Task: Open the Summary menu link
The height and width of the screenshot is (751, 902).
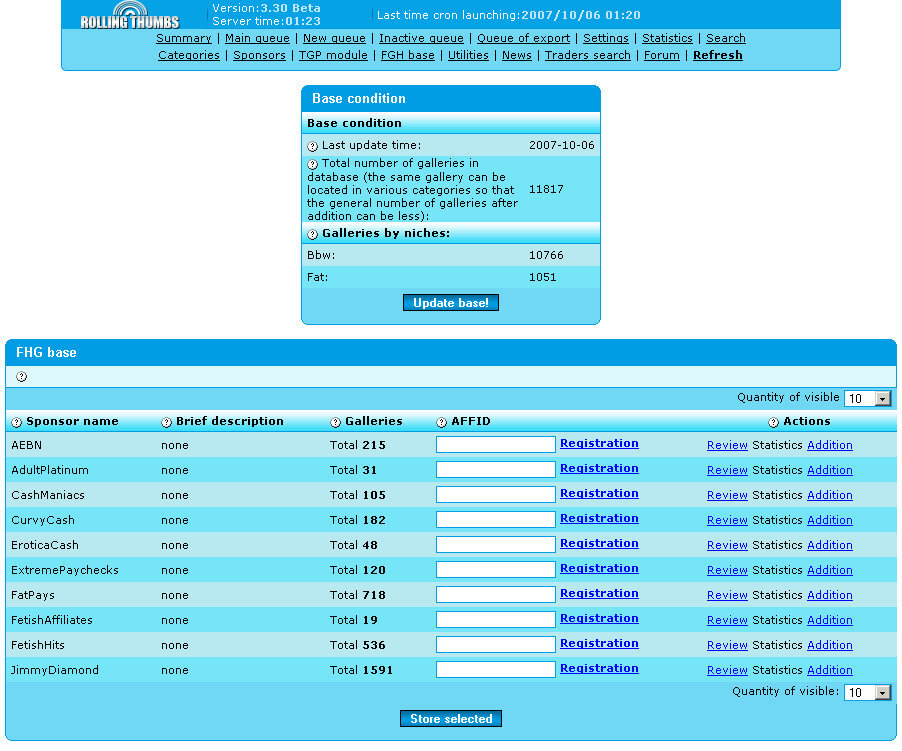Action: 184,39
